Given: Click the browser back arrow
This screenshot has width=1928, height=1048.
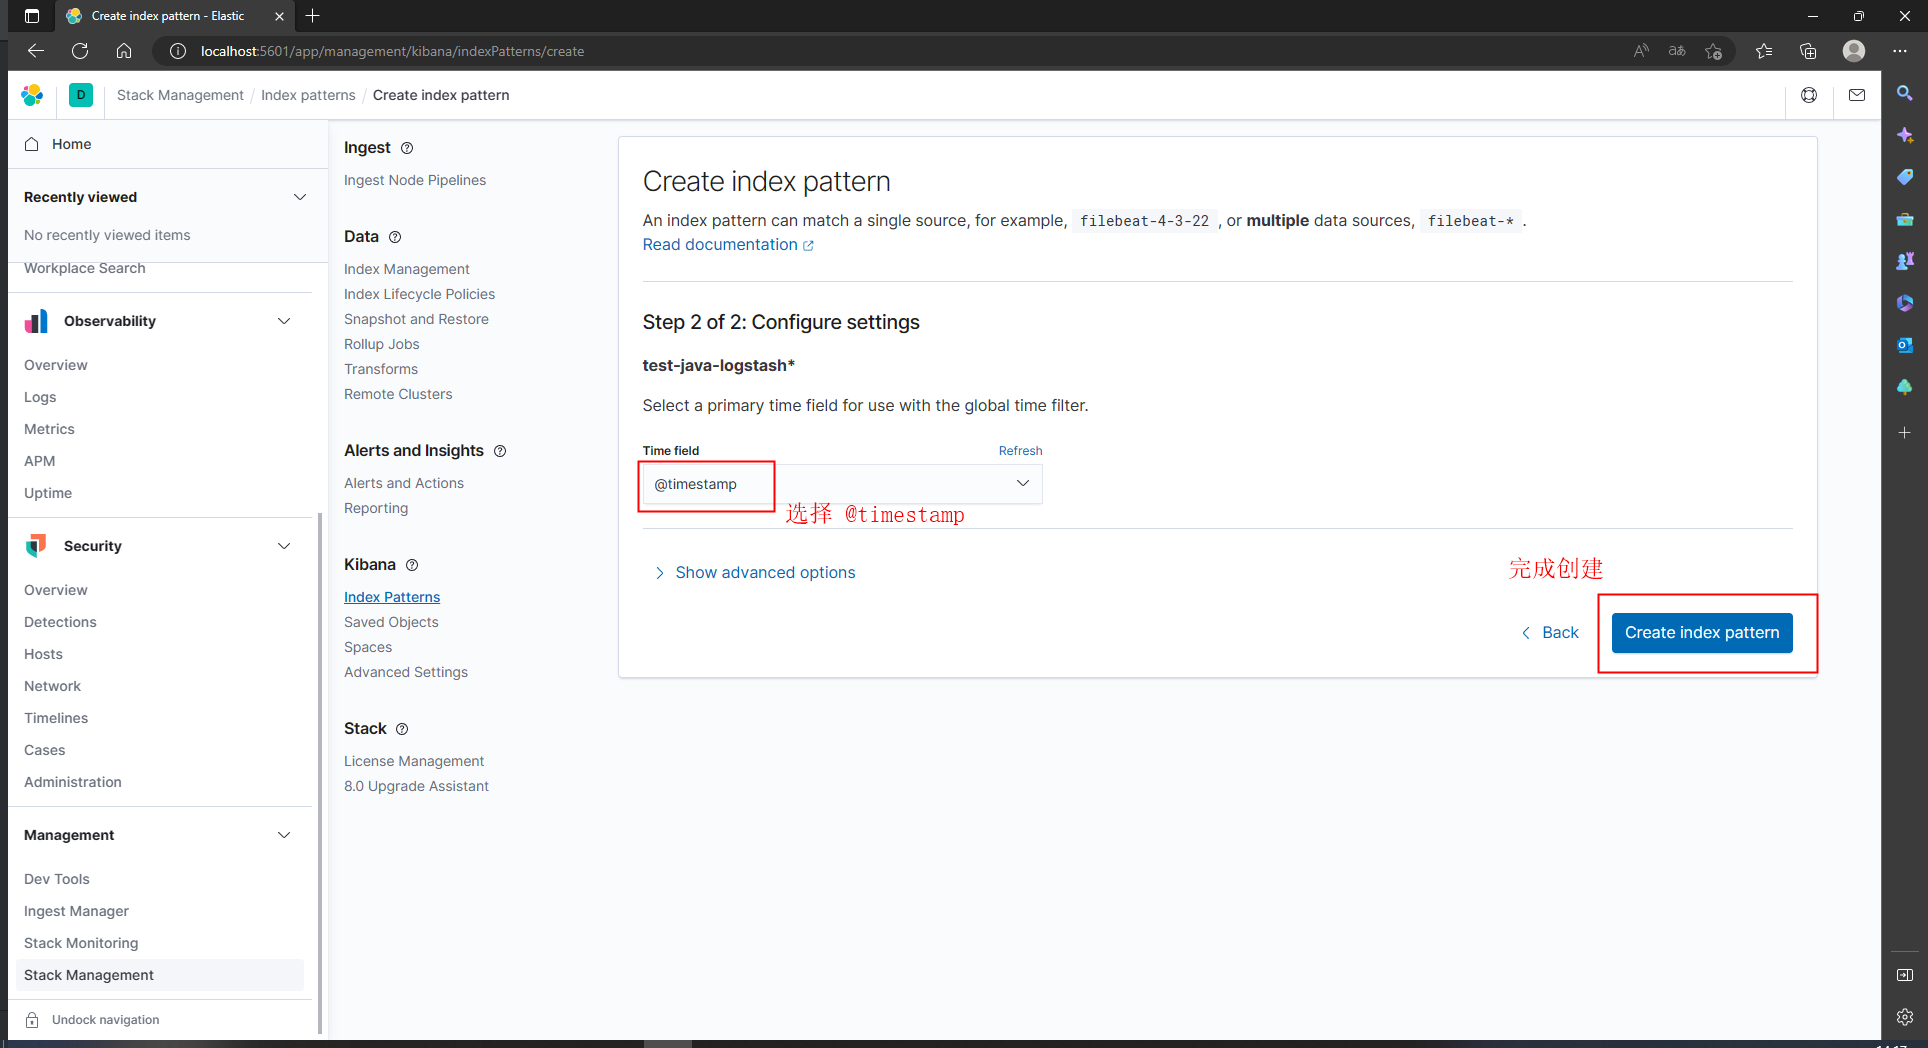Looking at the screenshot, I should 36,51.
